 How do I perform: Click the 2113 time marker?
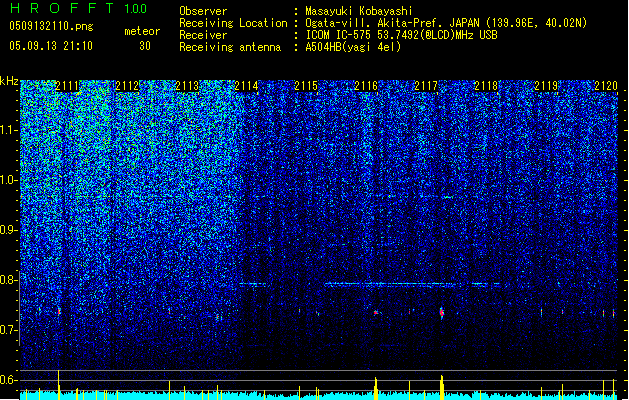coord(187,86)
